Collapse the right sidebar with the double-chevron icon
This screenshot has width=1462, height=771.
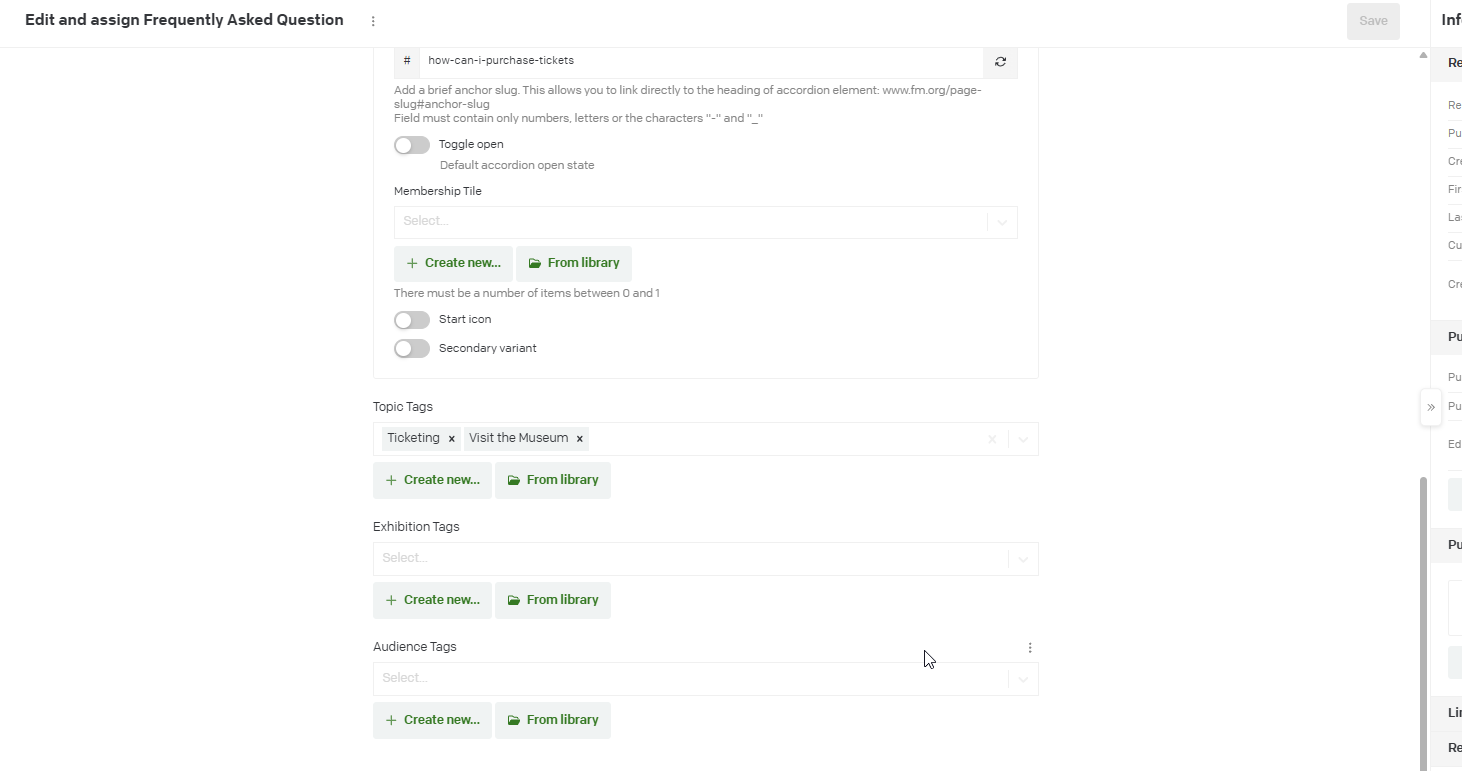(x=1431, y=407)
